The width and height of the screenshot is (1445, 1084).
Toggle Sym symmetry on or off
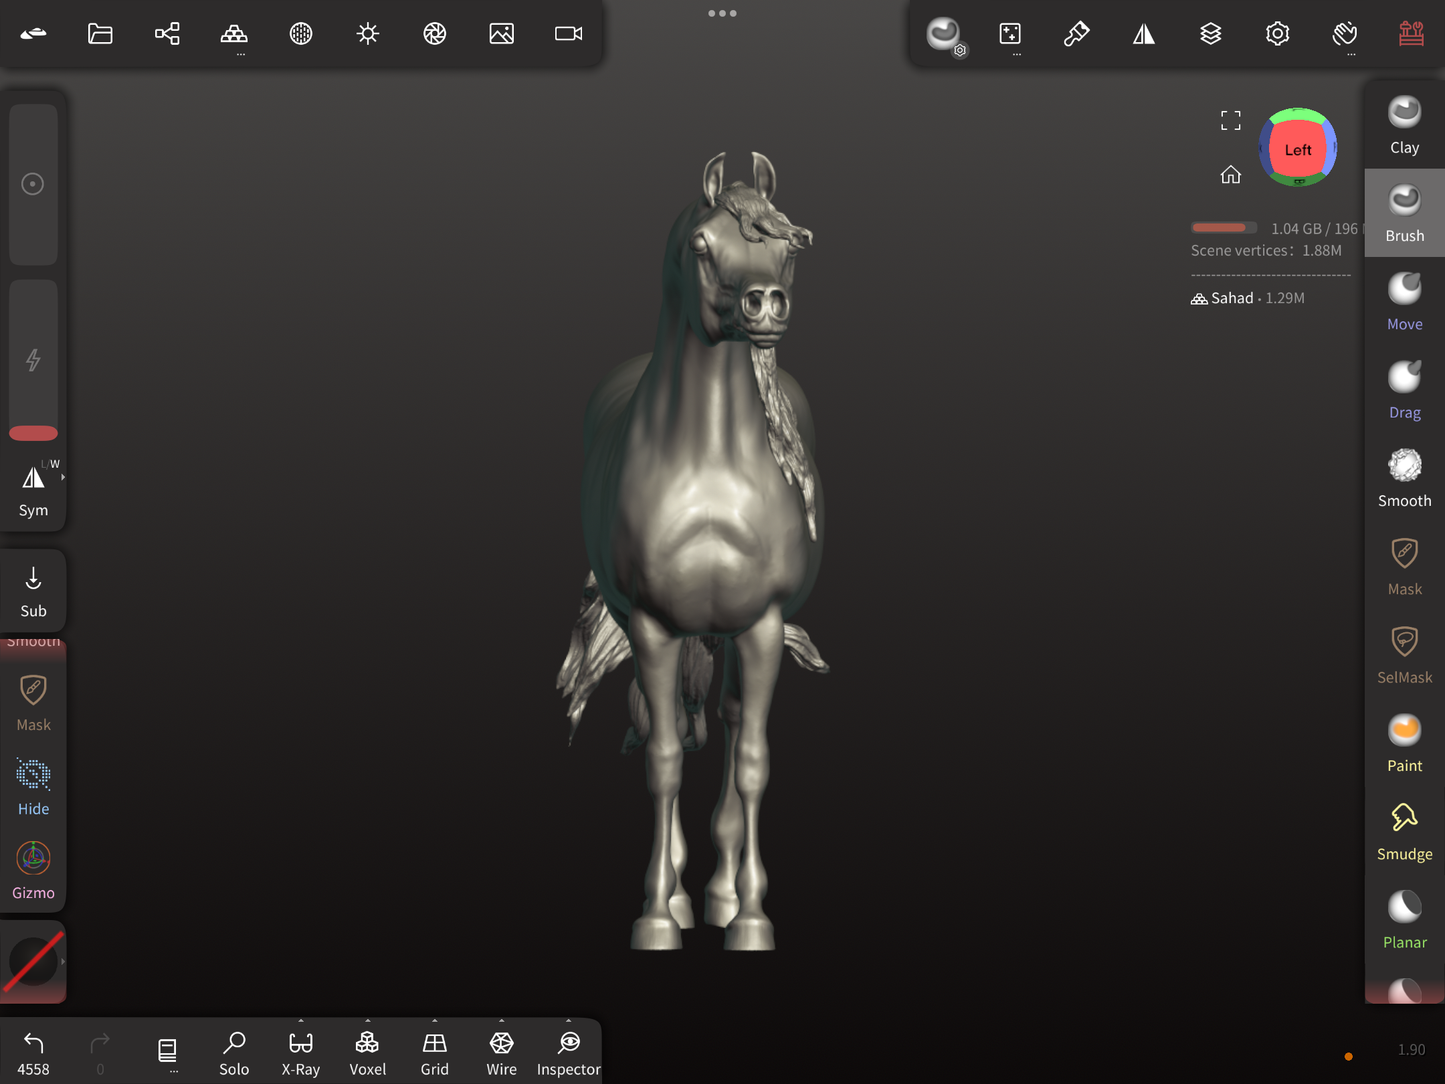pyautogui.click(x=33, y=490)
